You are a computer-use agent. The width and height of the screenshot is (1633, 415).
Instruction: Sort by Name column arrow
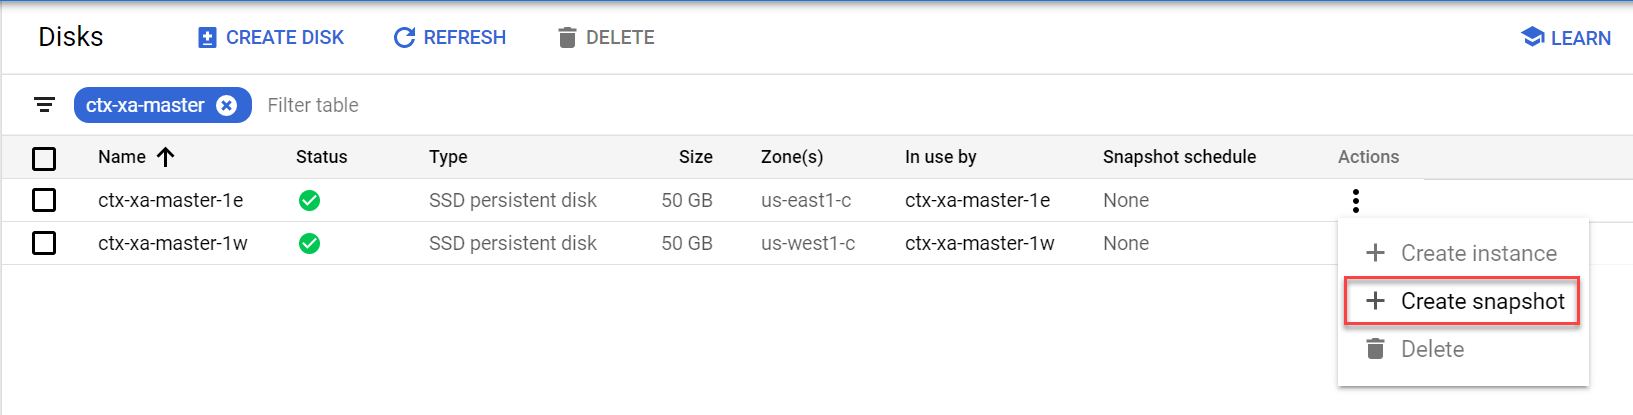[x=166, y=157]
